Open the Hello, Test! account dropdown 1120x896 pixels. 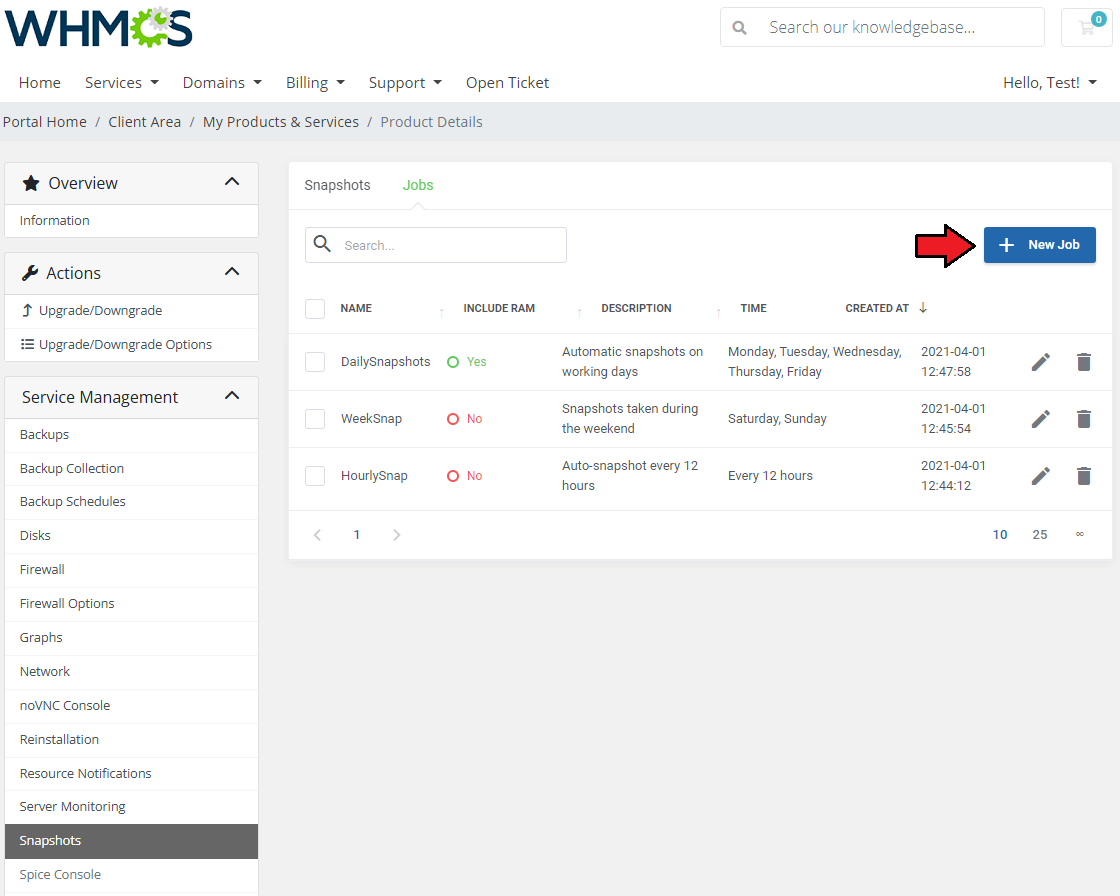[x=1049, y=83]
